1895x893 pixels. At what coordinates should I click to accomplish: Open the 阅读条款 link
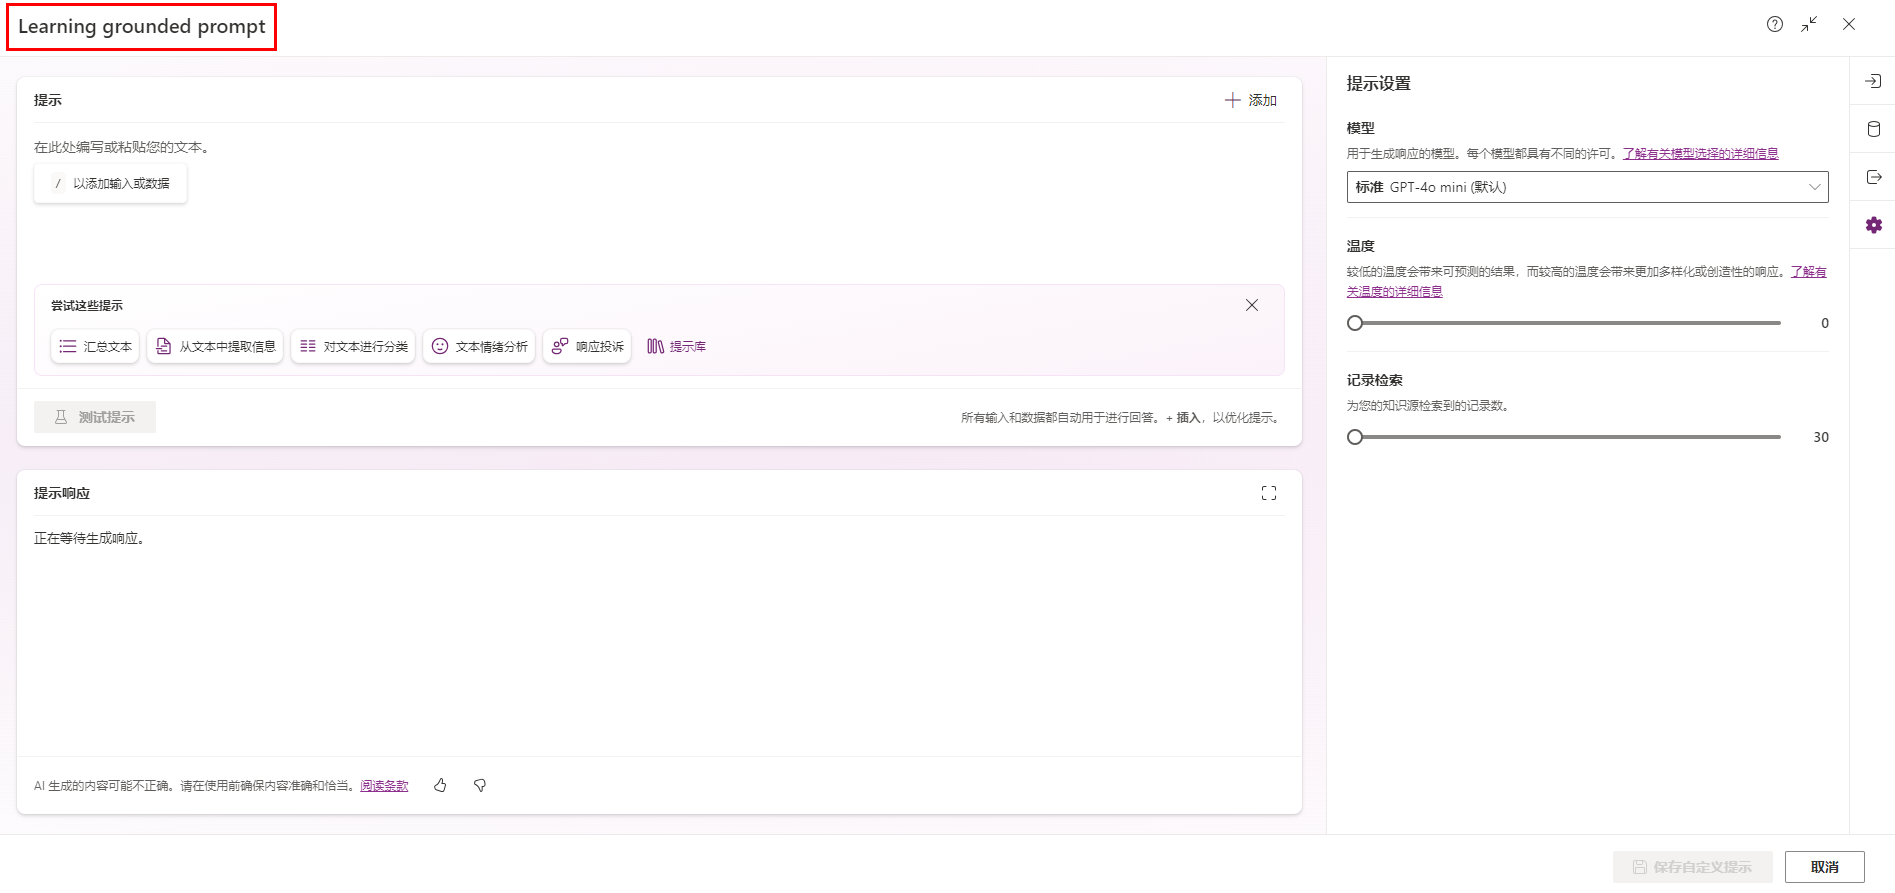pos(384,786)
